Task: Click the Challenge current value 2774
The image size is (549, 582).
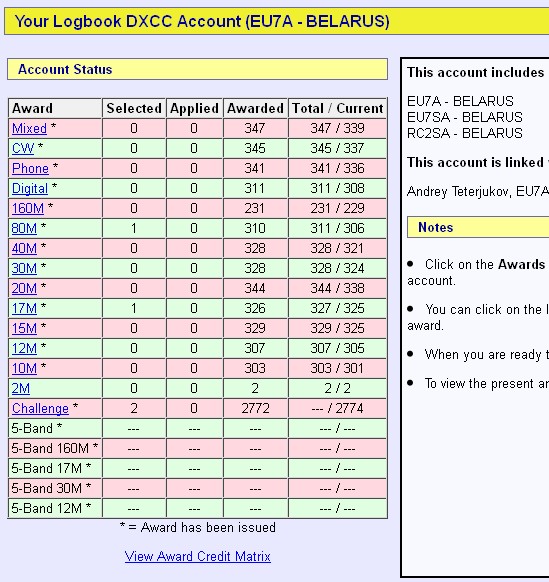Action: point(350,409)
